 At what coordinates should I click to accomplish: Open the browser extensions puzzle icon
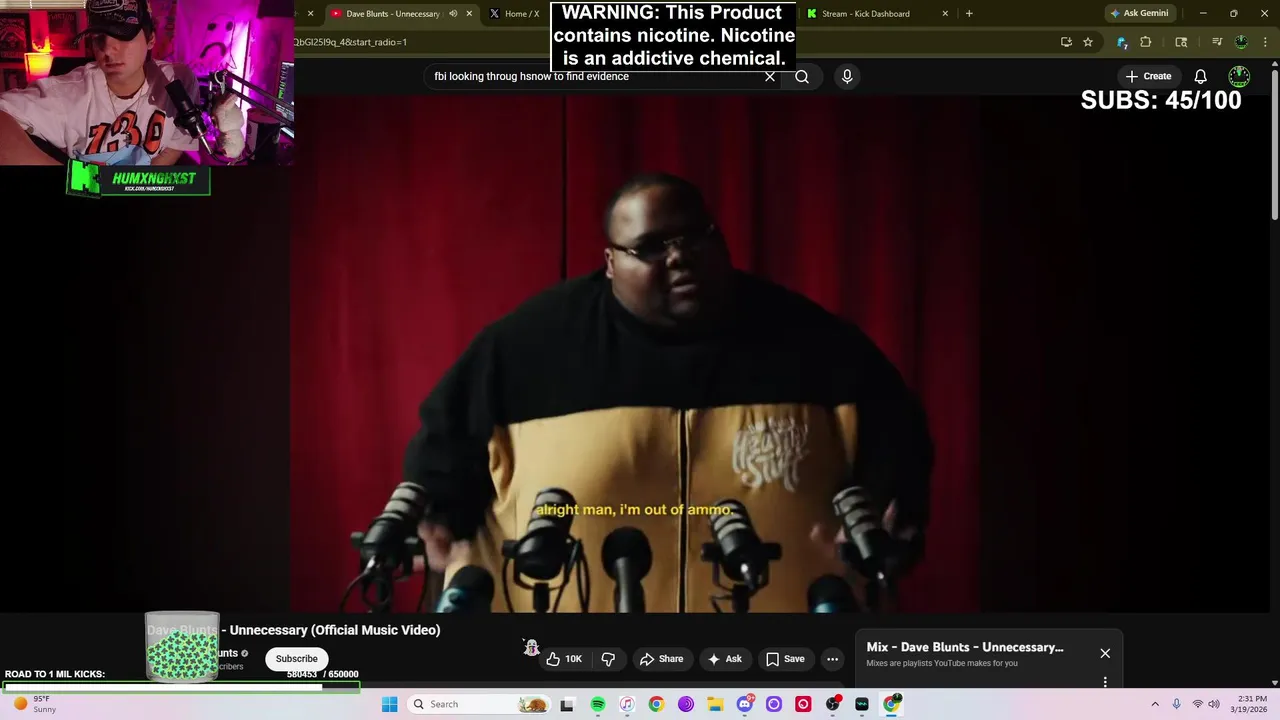1146,42
